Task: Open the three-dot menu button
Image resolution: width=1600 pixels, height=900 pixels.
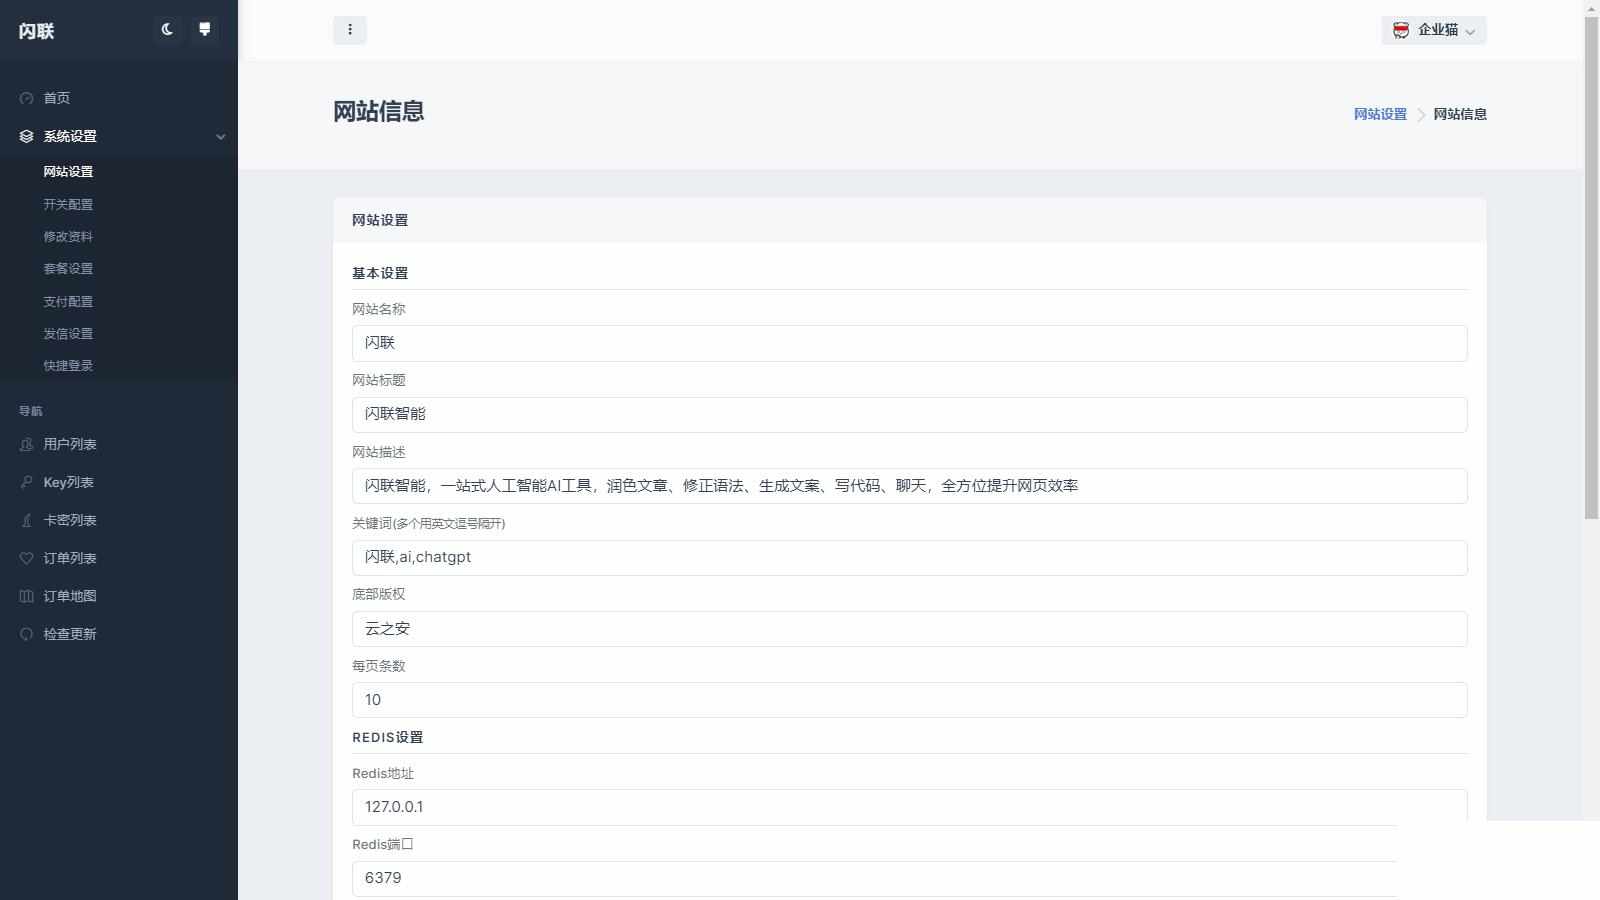Action: [x=350, y=30]
